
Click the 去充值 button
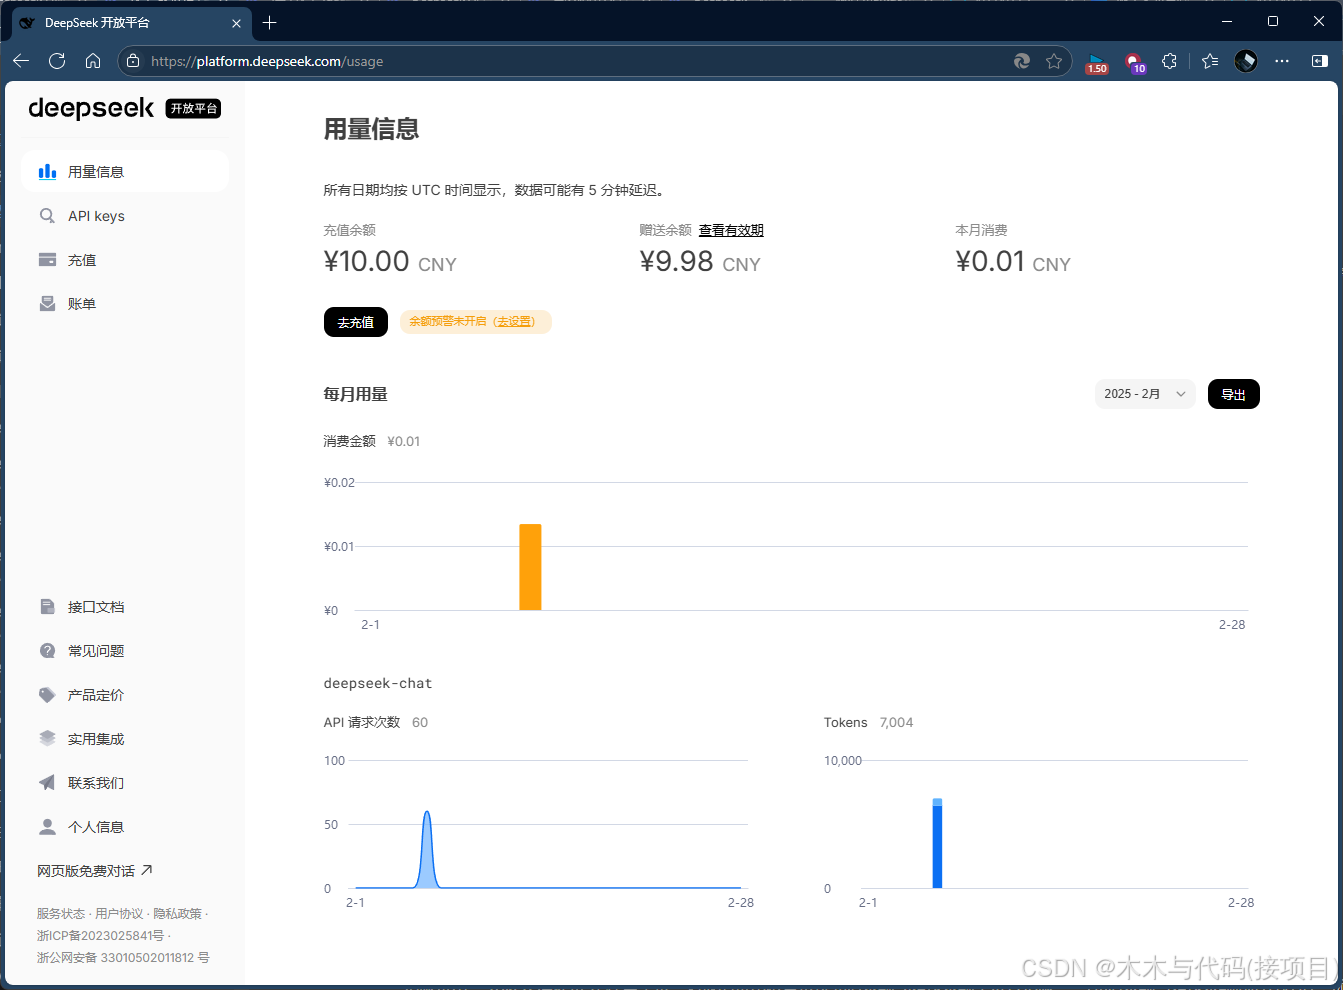click(x=356, y=322)
